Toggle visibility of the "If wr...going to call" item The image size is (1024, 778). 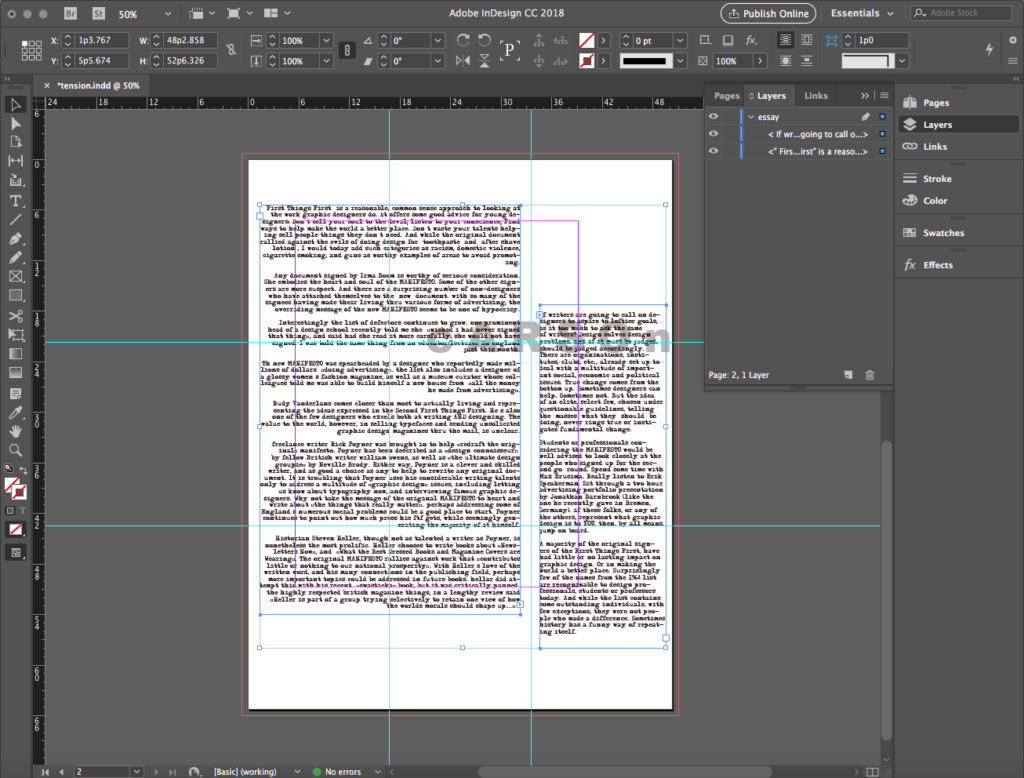pyautogui.click(x=714, y=134)
